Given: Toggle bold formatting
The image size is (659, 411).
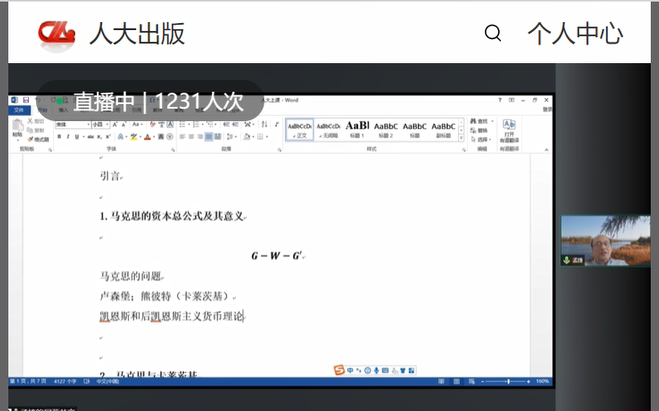Looking at the screenshot, I should coord(59,137).
